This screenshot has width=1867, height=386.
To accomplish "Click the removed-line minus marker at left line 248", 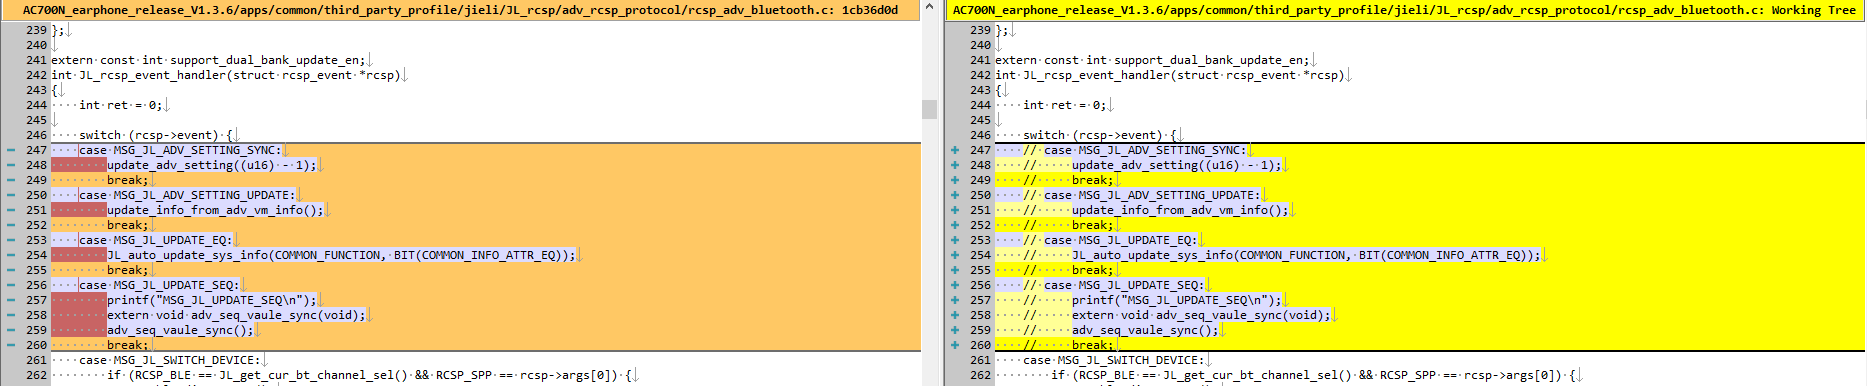I will point(11,165).
